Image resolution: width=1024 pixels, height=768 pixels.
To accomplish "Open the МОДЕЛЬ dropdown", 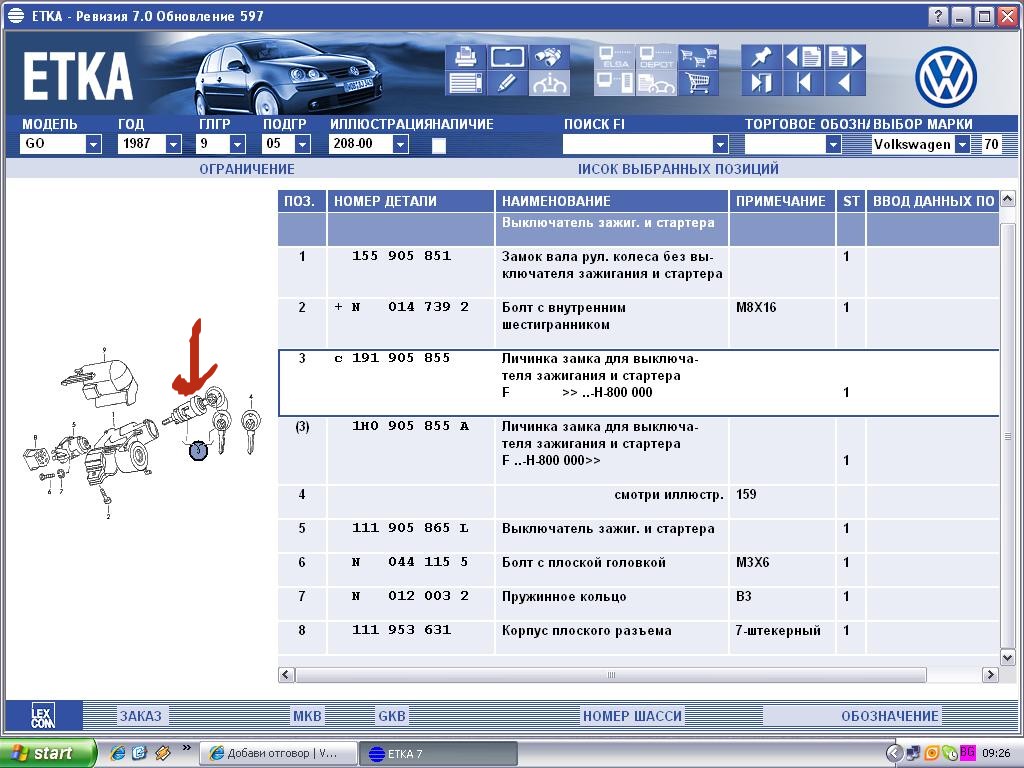I will (93, 144).
